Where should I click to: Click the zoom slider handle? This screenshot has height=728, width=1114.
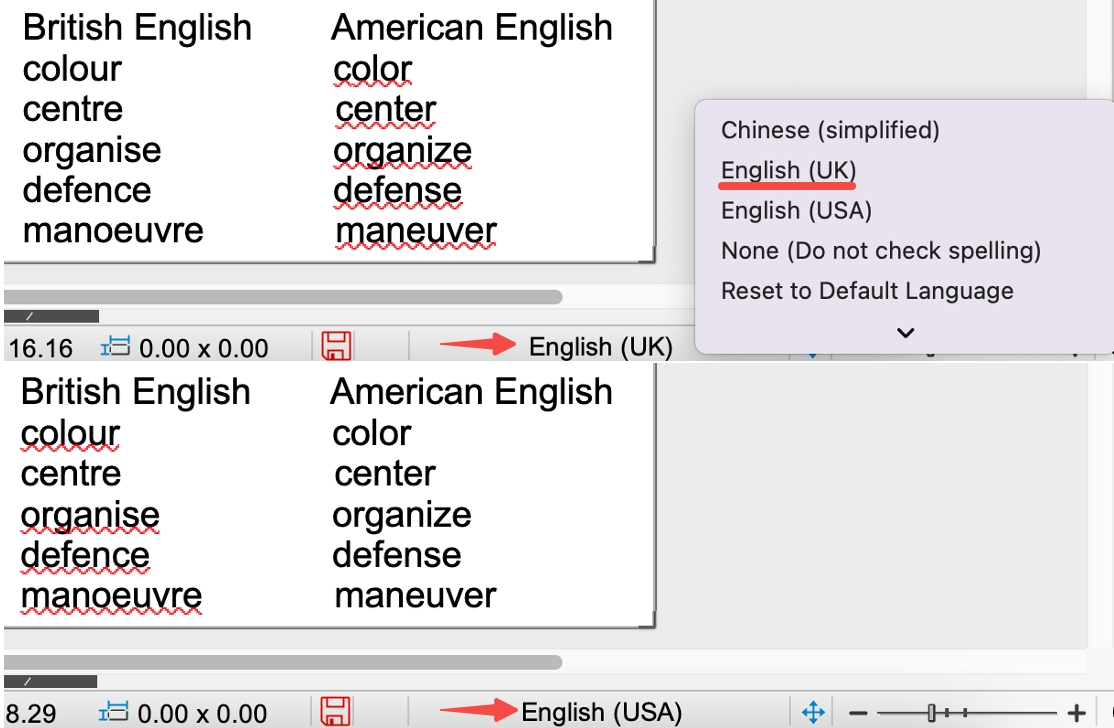point(931,713)
